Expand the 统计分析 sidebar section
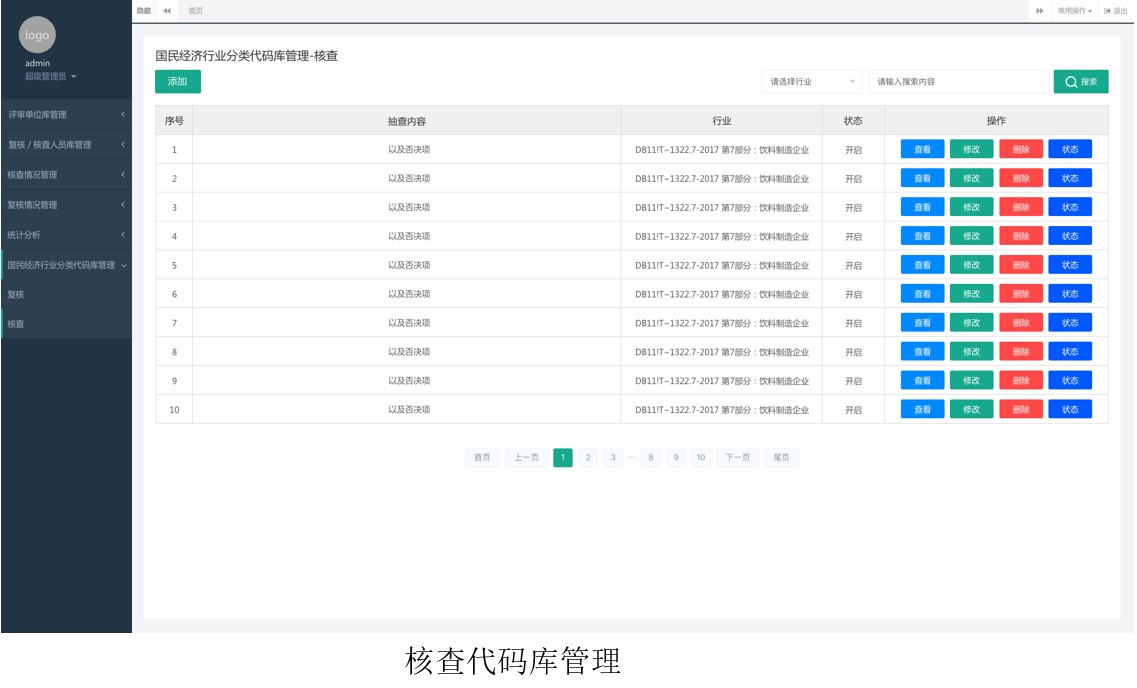The width and height of the screenshot is (1137, 688). tap(65, 236)
